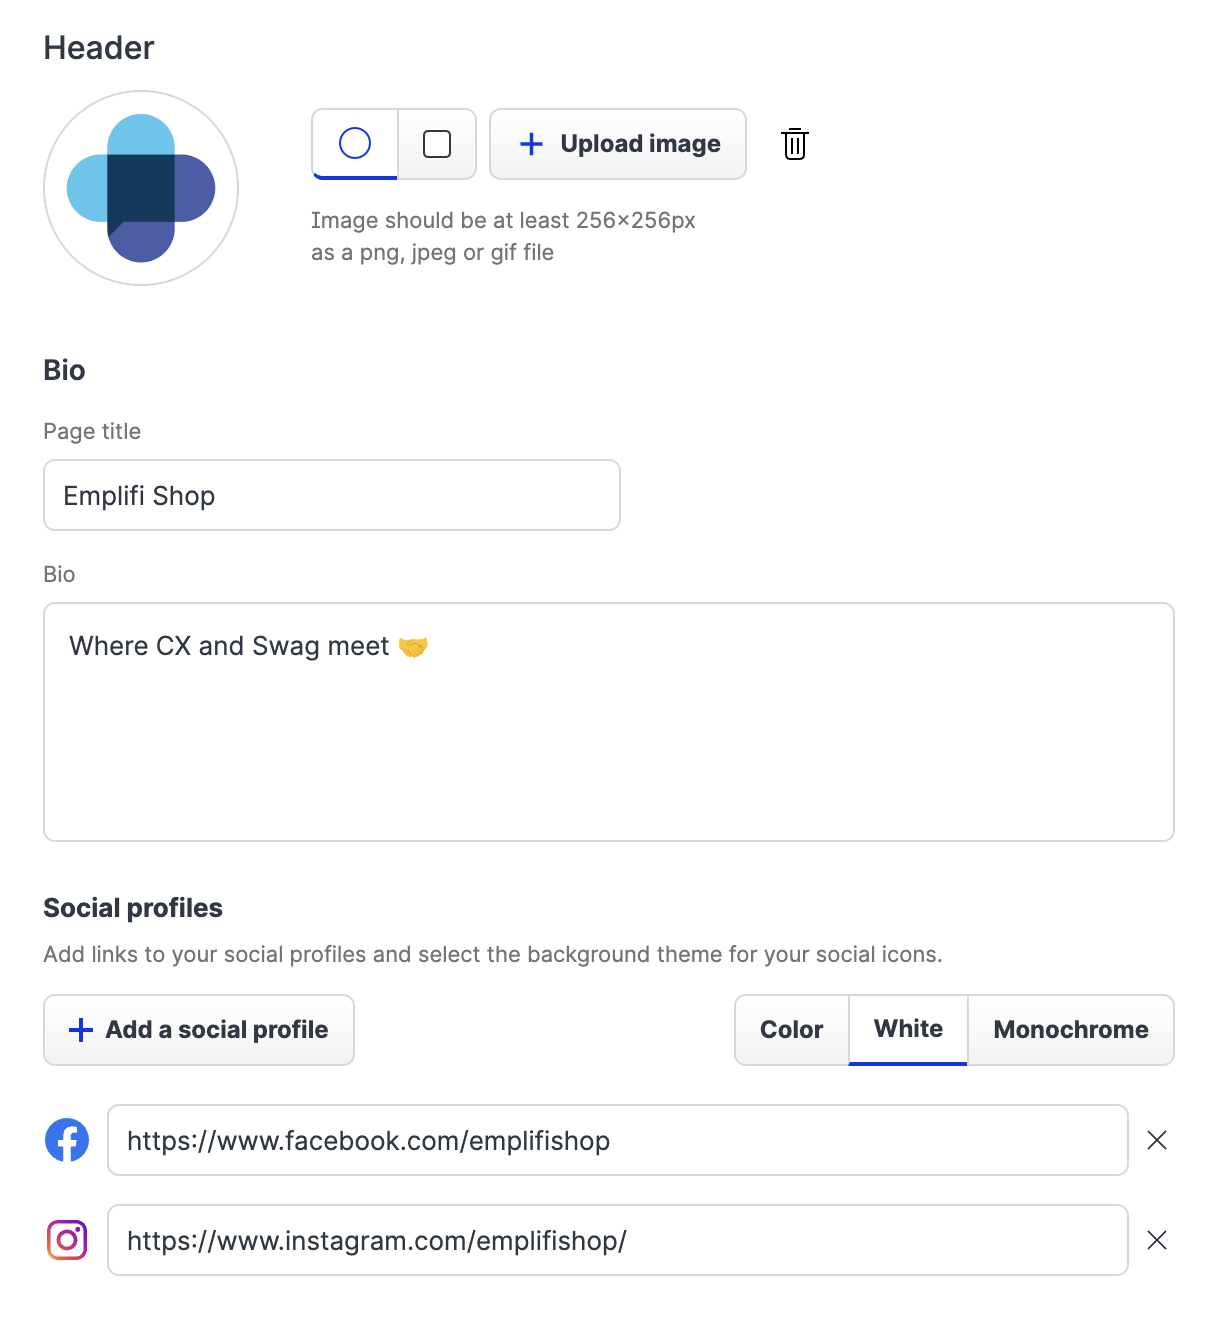Switch icon theme to Color
Image resolution: width=1218 pixels, height=1326 pixels.
(x=792, y=1030)
